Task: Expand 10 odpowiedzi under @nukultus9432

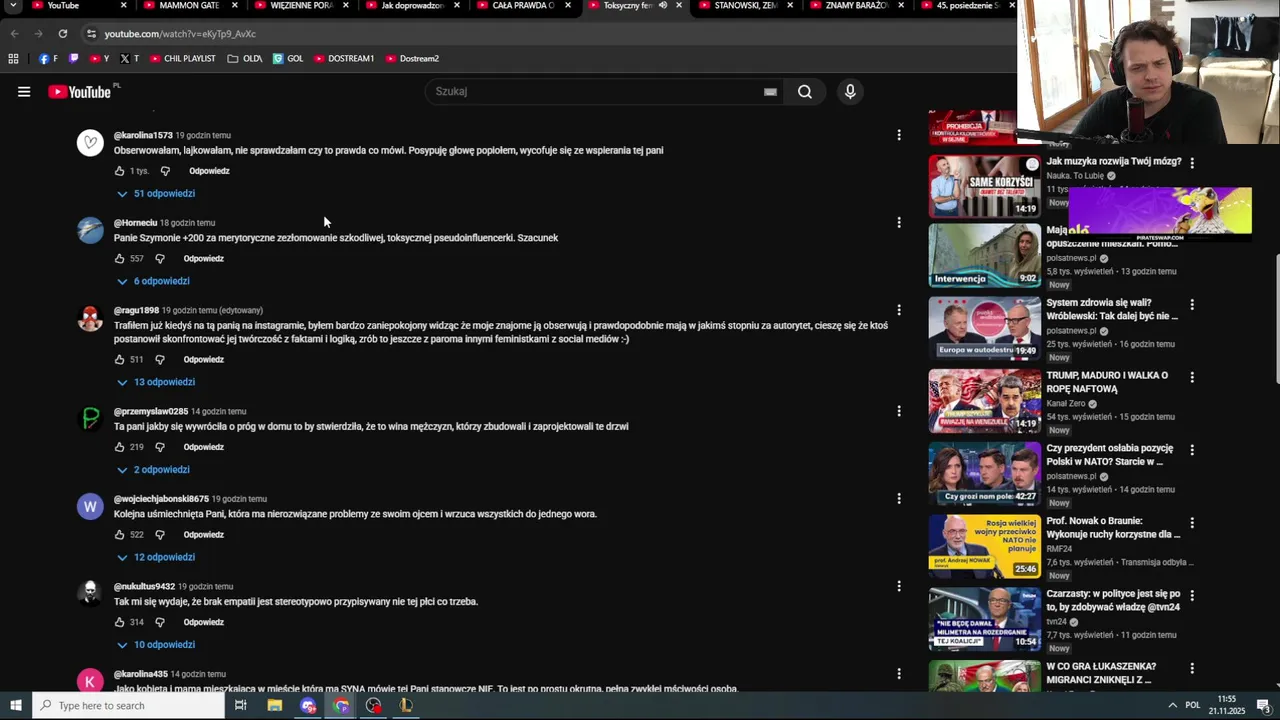Action: pos(155,645)
